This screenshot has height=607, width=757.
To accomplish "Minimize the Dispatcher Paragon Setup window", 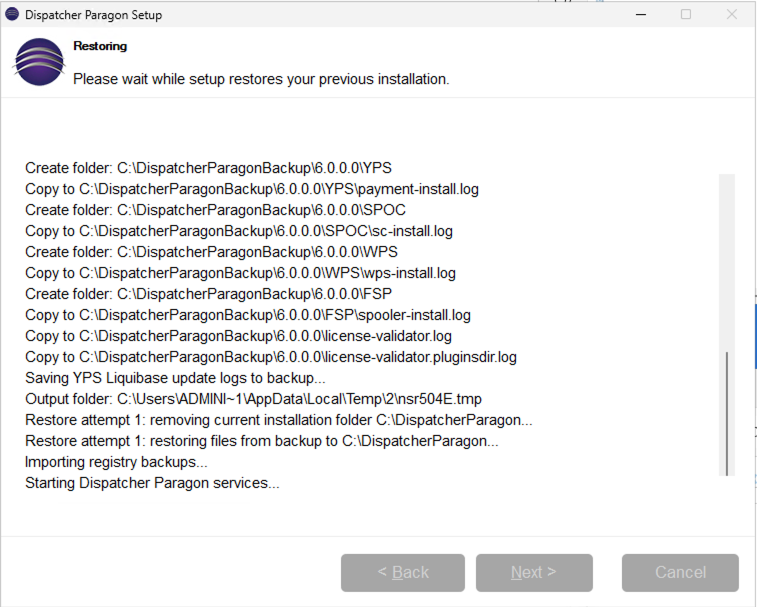I will coord(641,14).
